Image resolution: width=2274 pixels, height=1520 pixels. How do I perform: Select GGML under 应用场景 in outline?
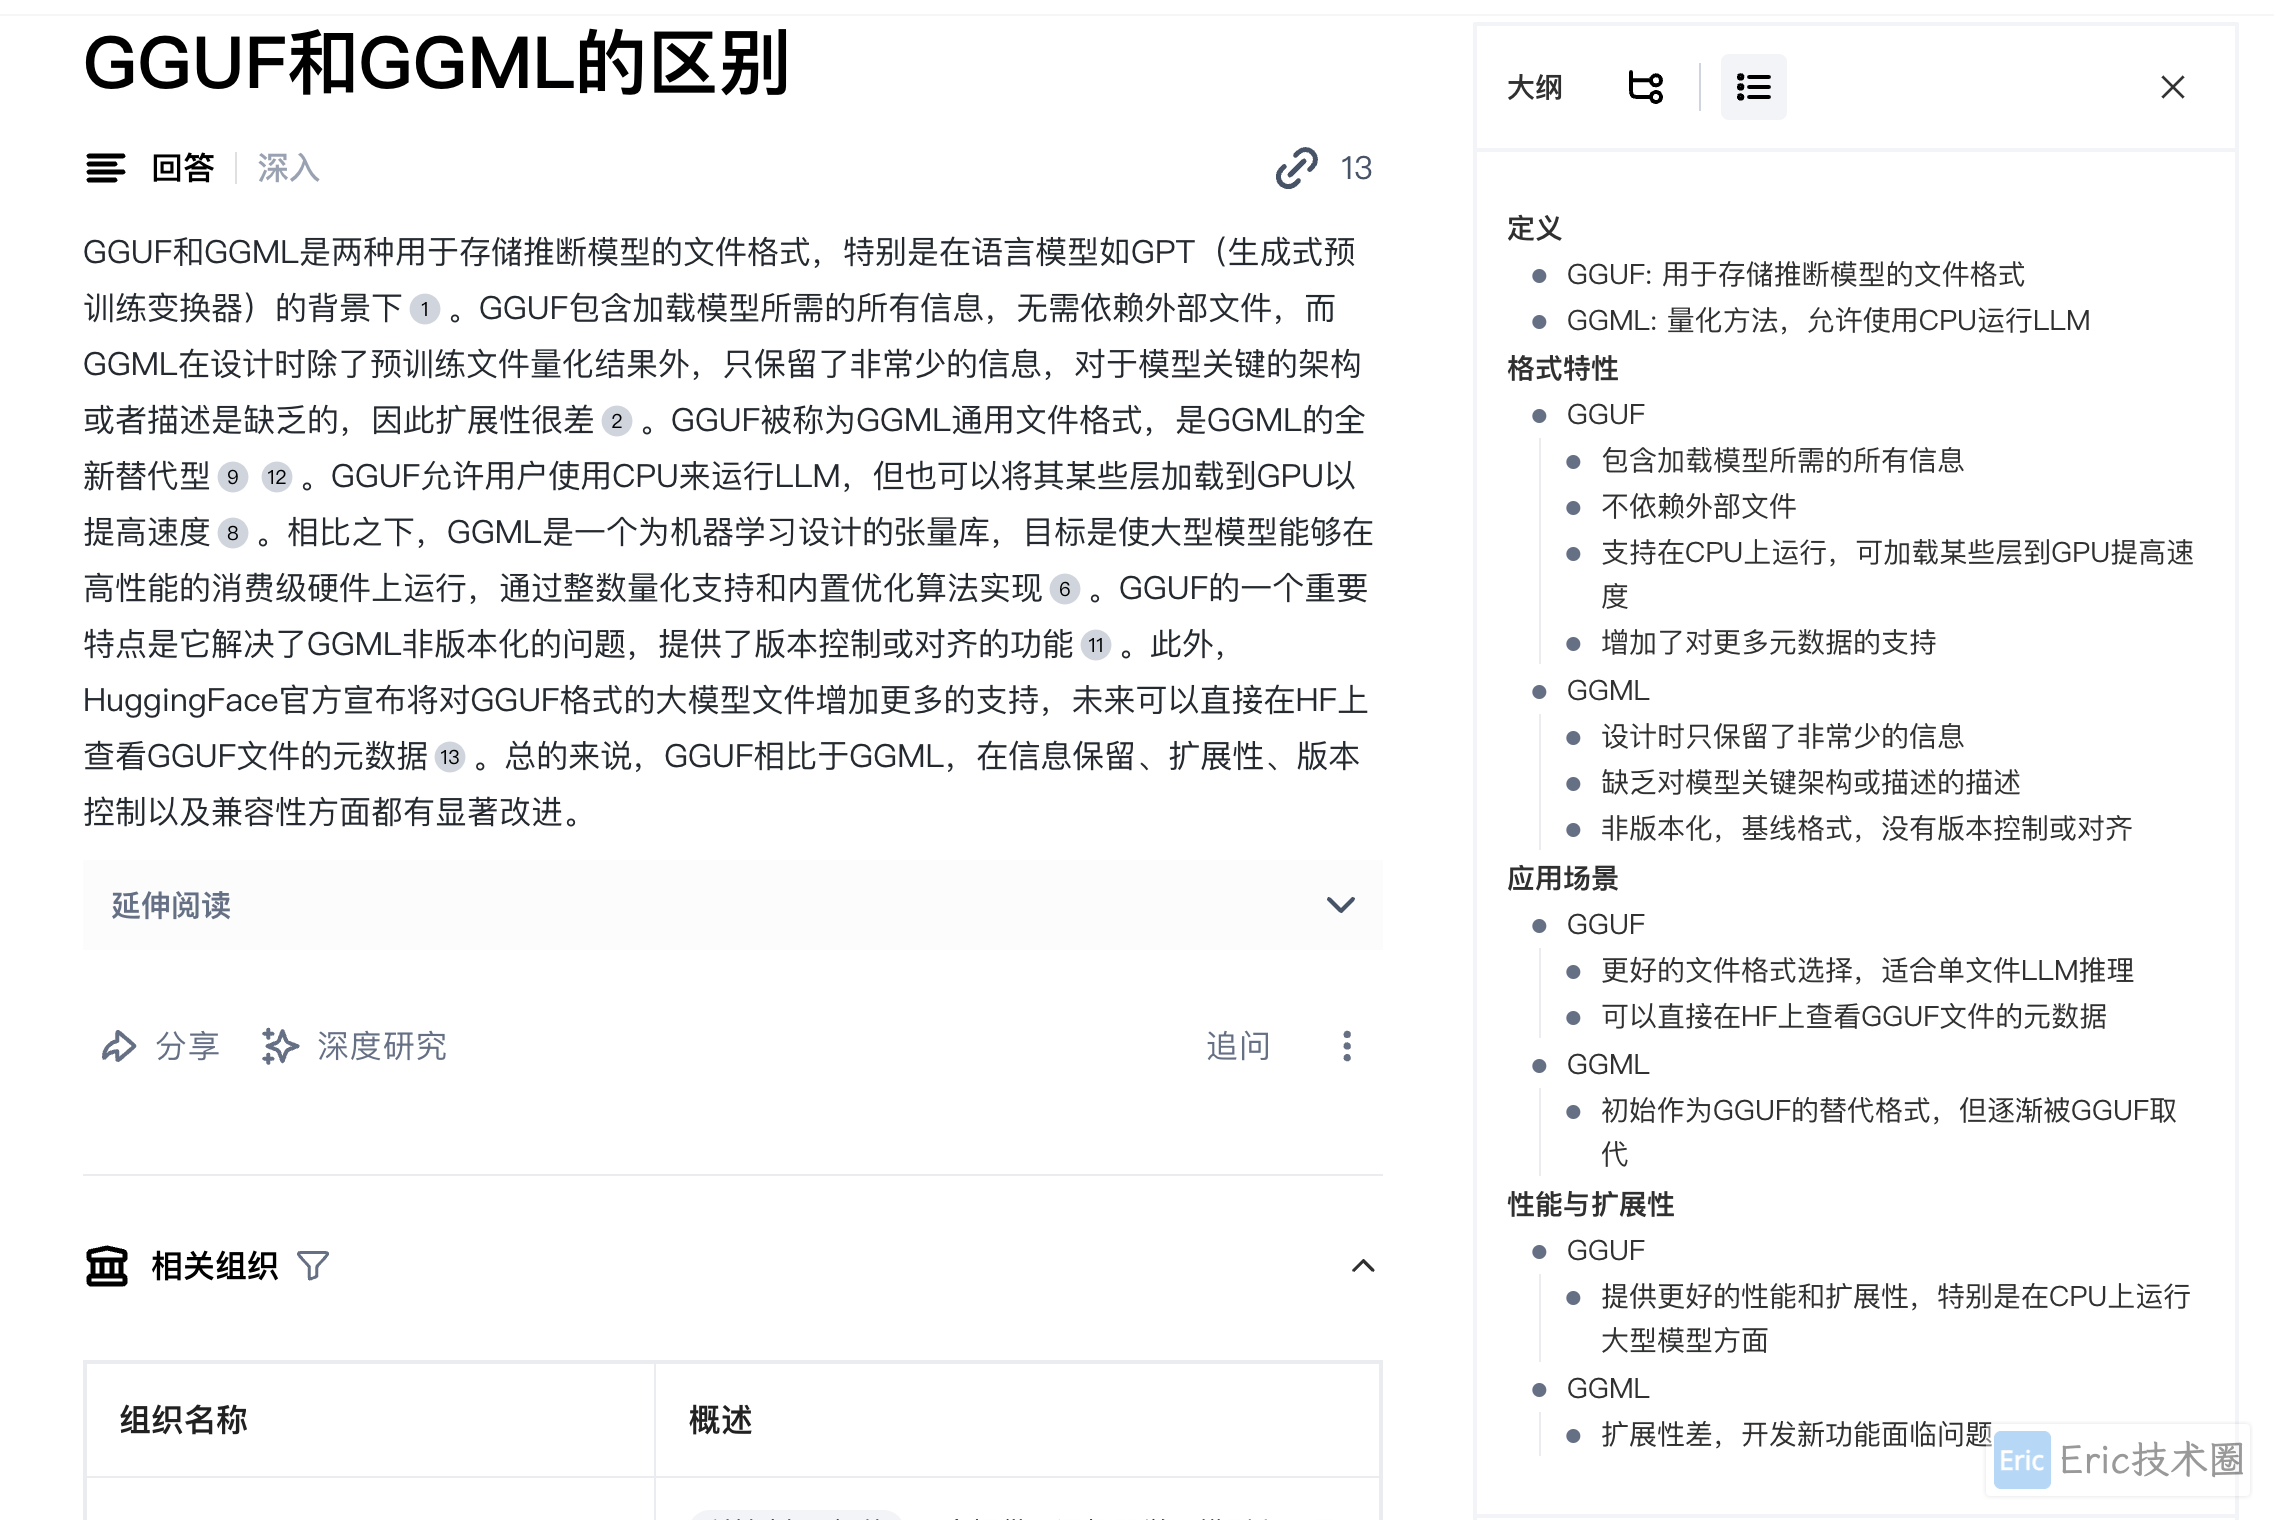(1608, 1064)
